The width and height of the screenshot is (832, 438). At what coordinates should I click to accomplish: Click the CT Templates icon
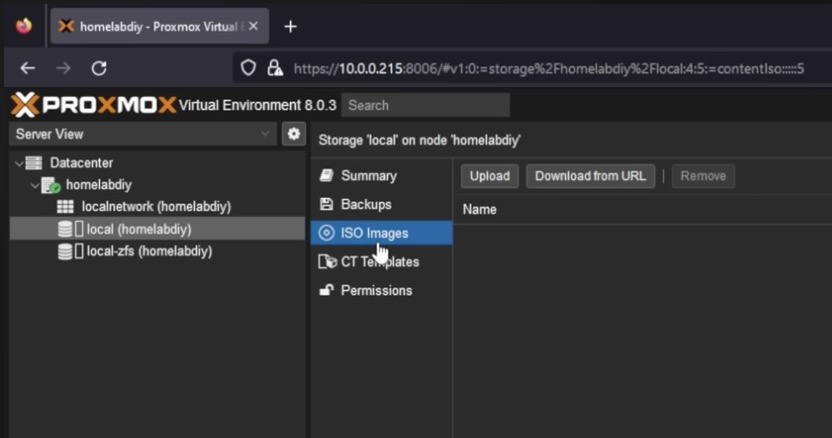[327, 261]
